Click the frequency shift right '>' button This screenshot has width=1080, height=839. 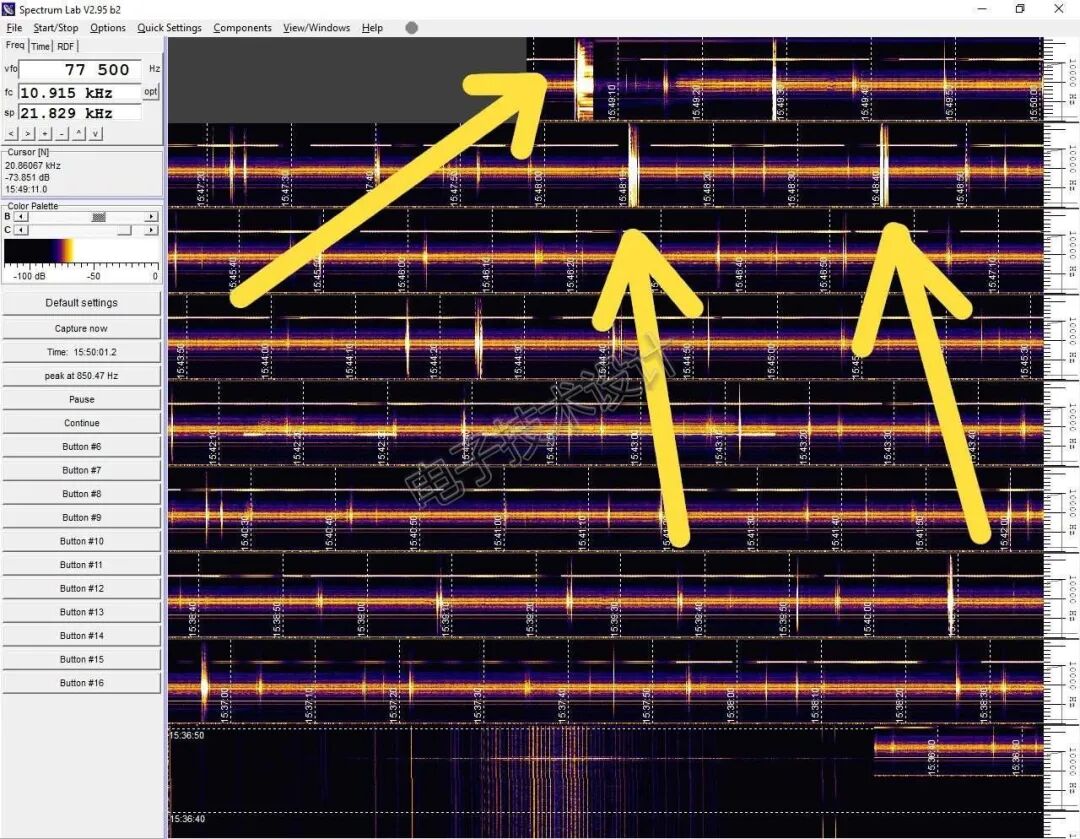(x=28, y=134)
